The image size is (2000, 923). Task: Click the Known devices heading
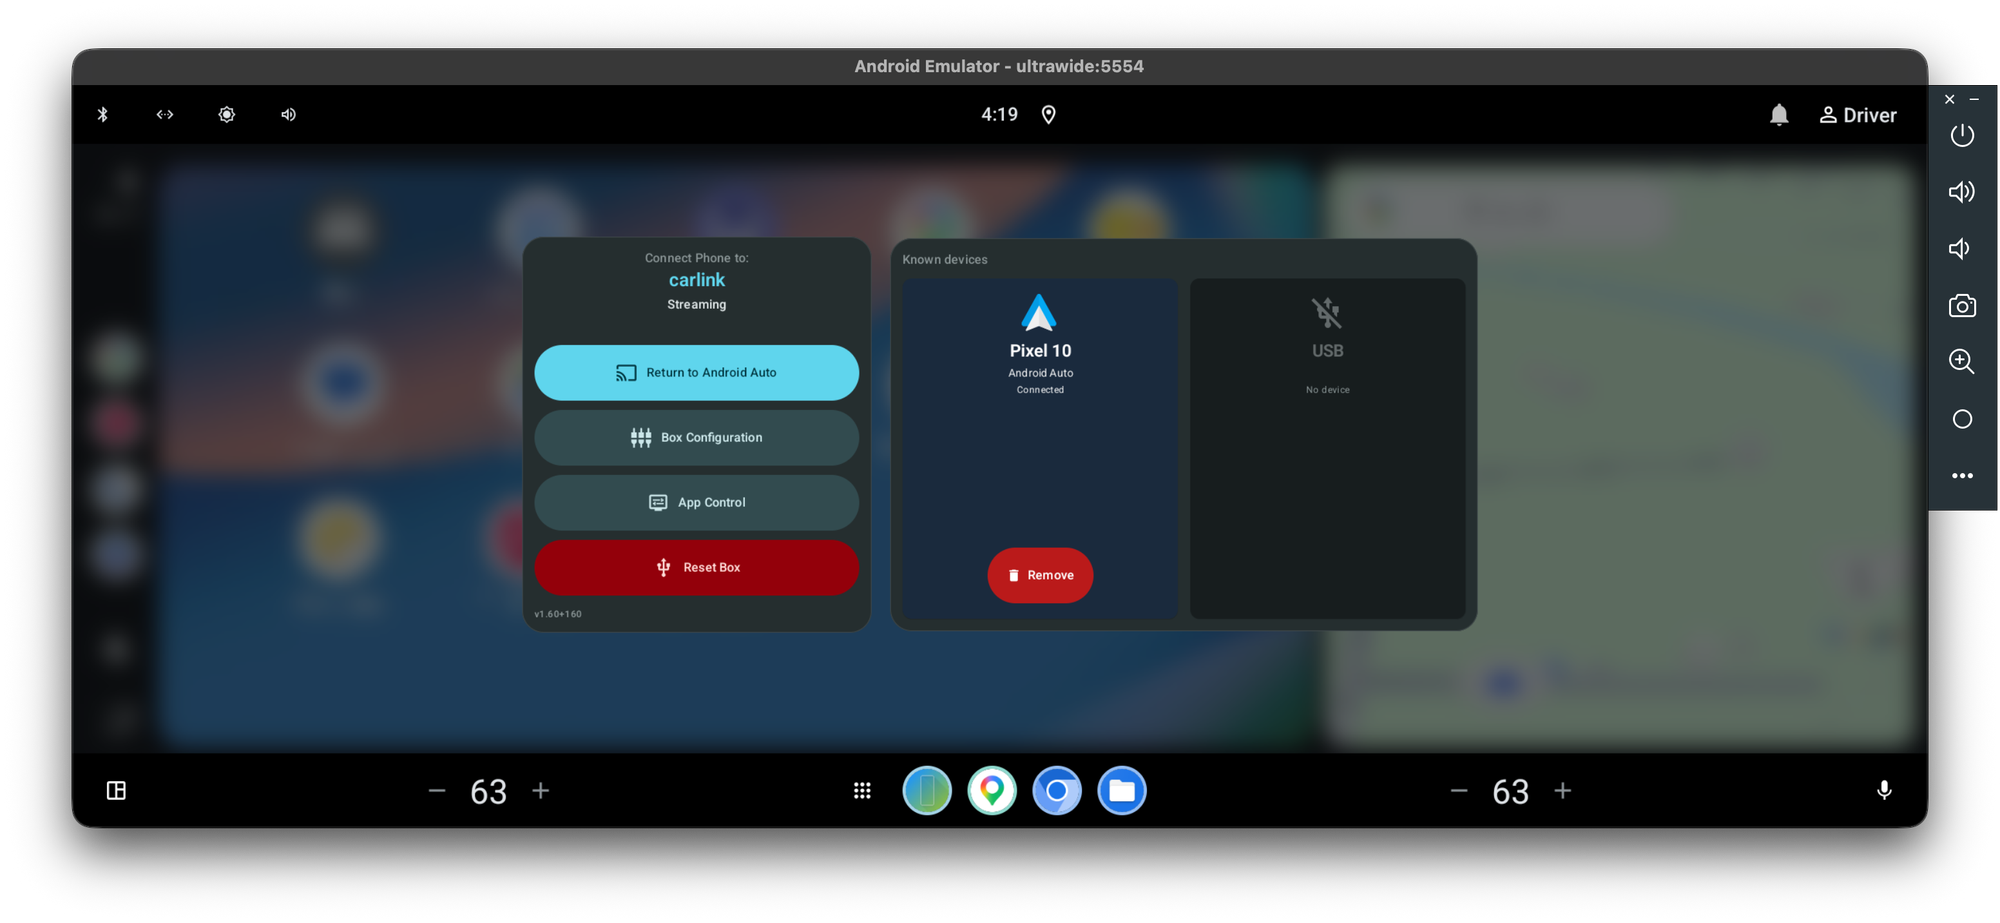point(945,259)
